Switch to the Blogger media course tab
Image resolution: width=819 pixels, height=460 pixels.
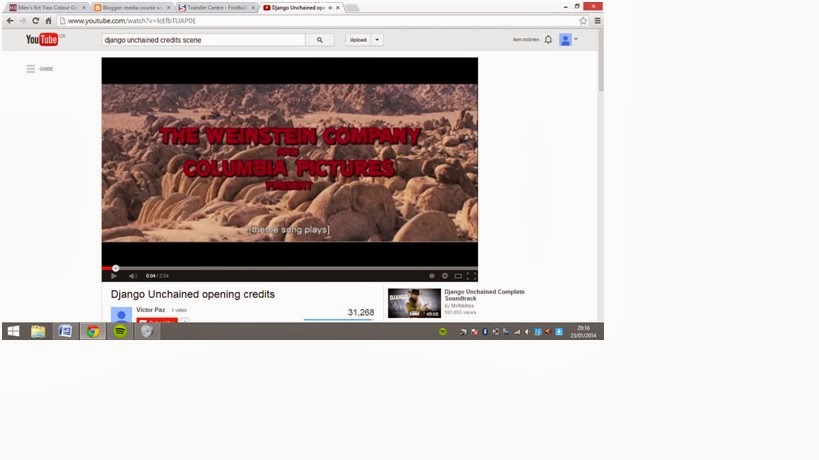click(x=132, y=8)
